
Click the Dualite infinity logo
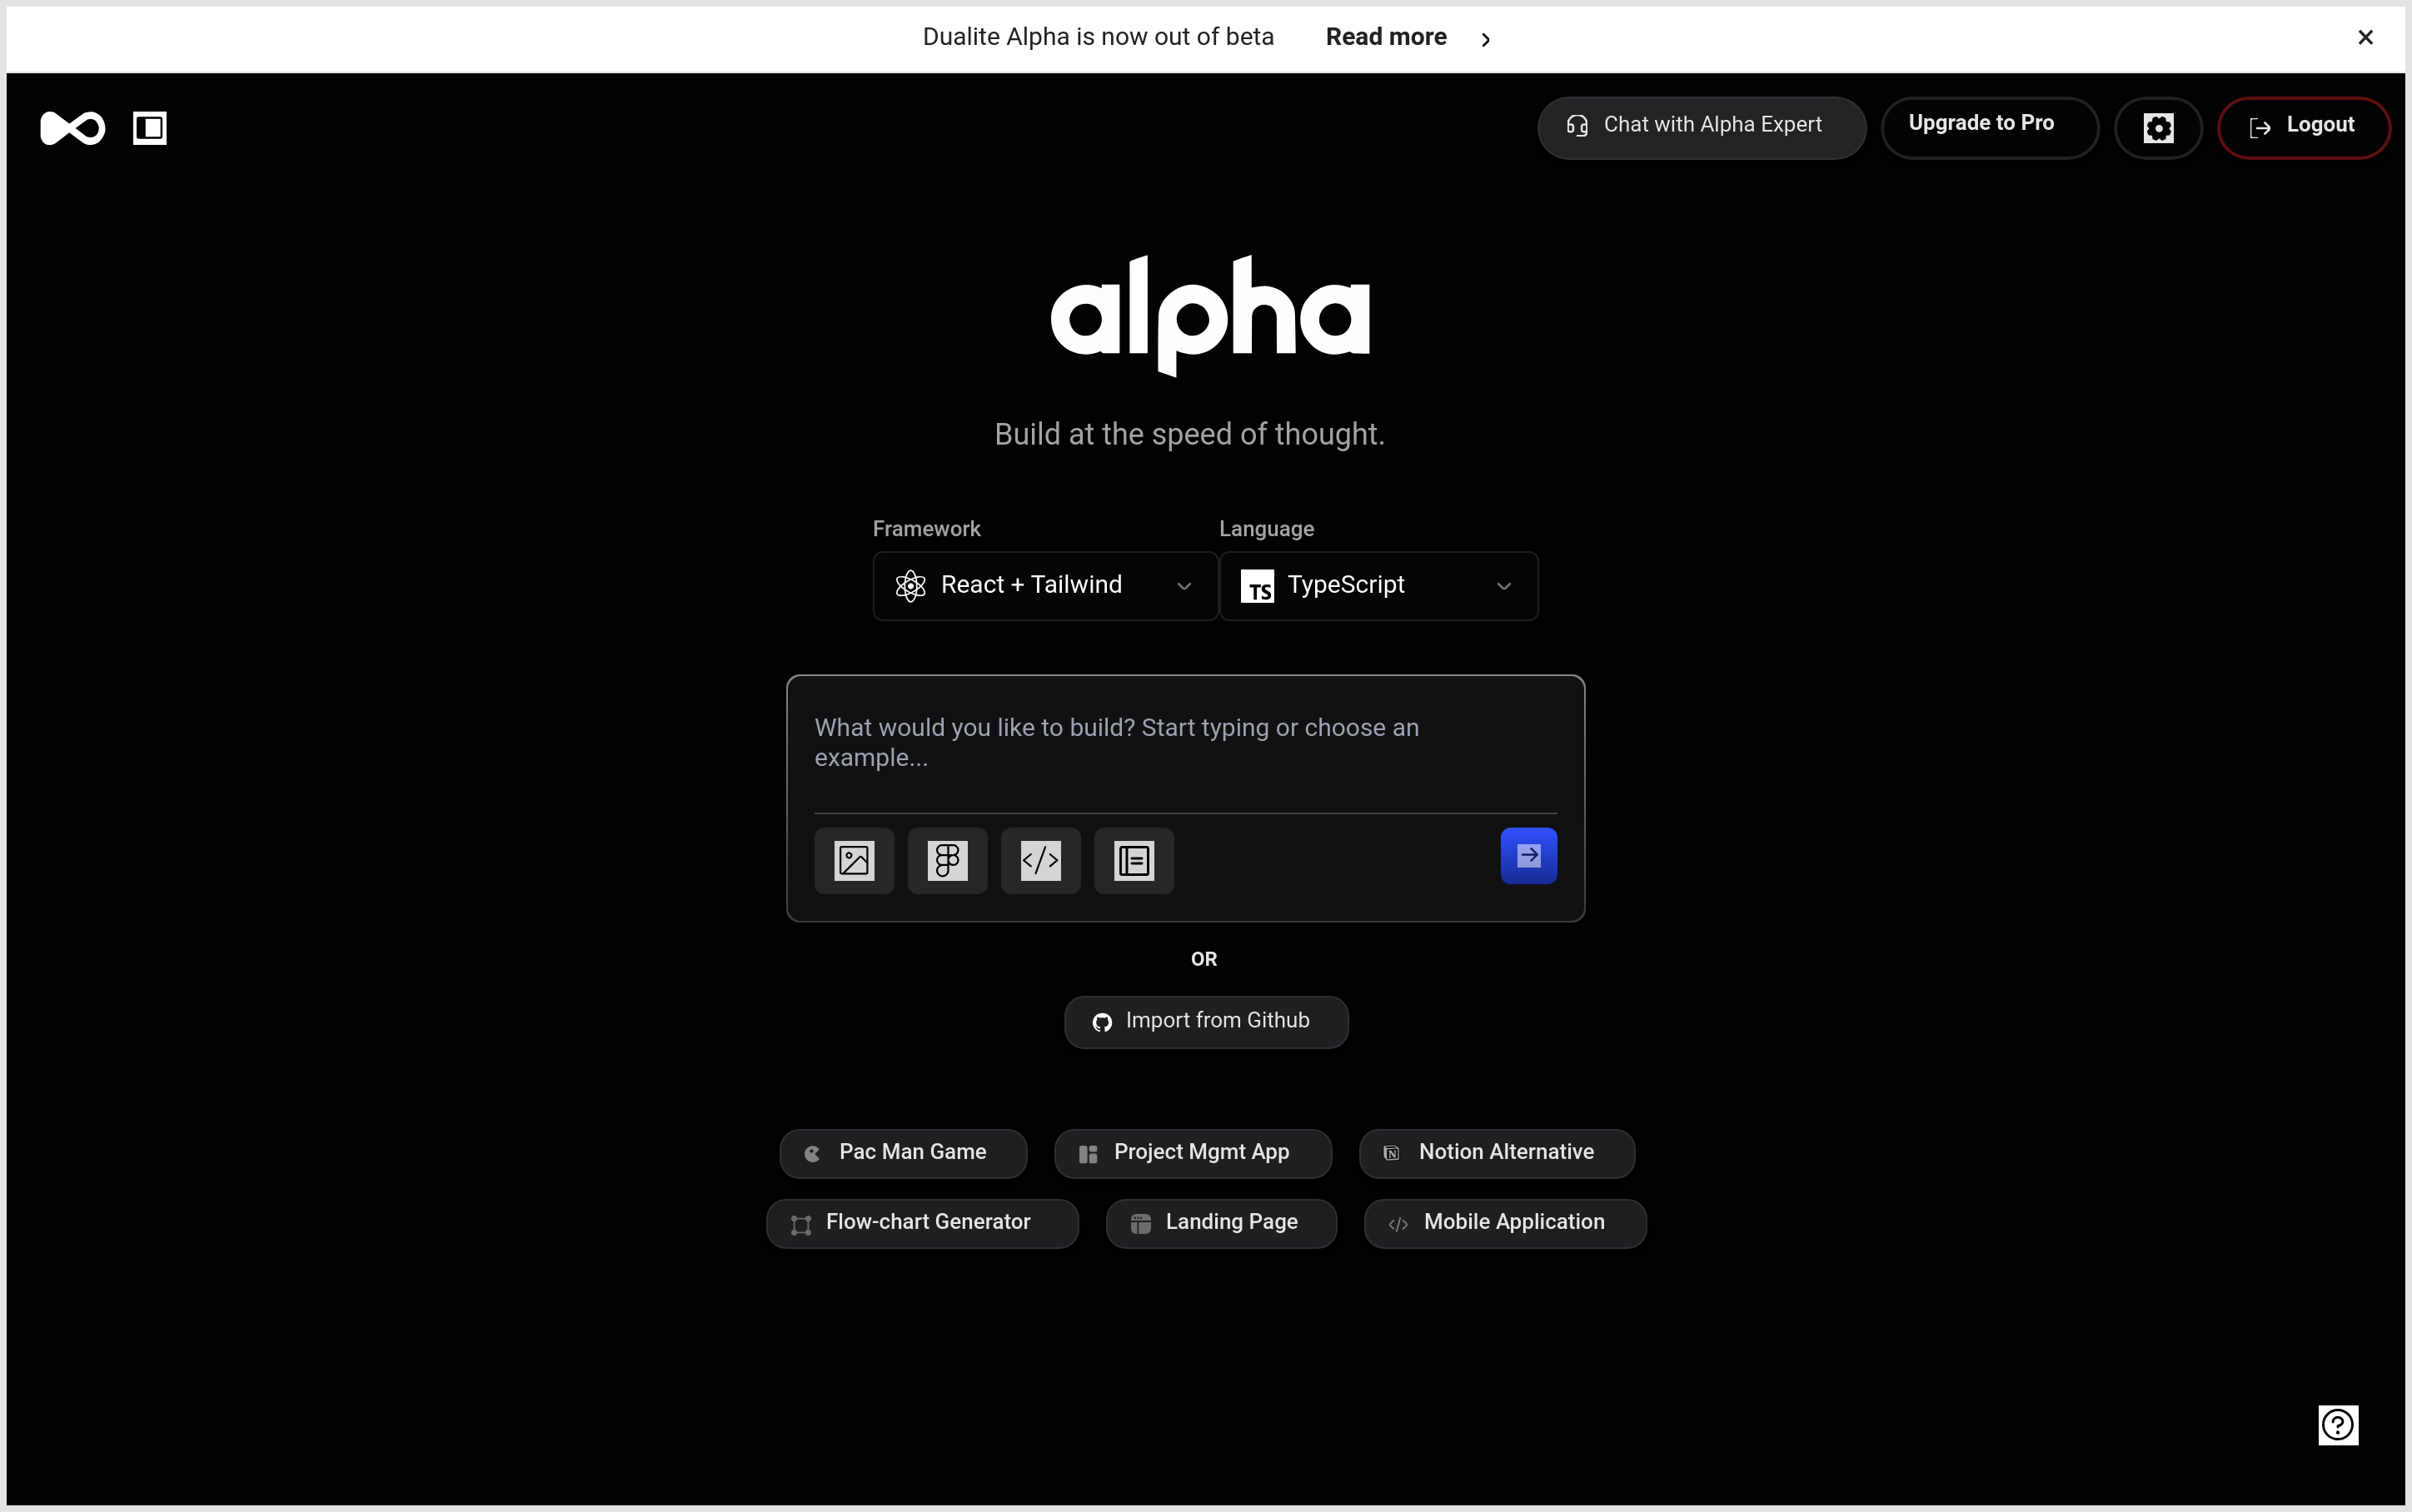click(72, 128)
